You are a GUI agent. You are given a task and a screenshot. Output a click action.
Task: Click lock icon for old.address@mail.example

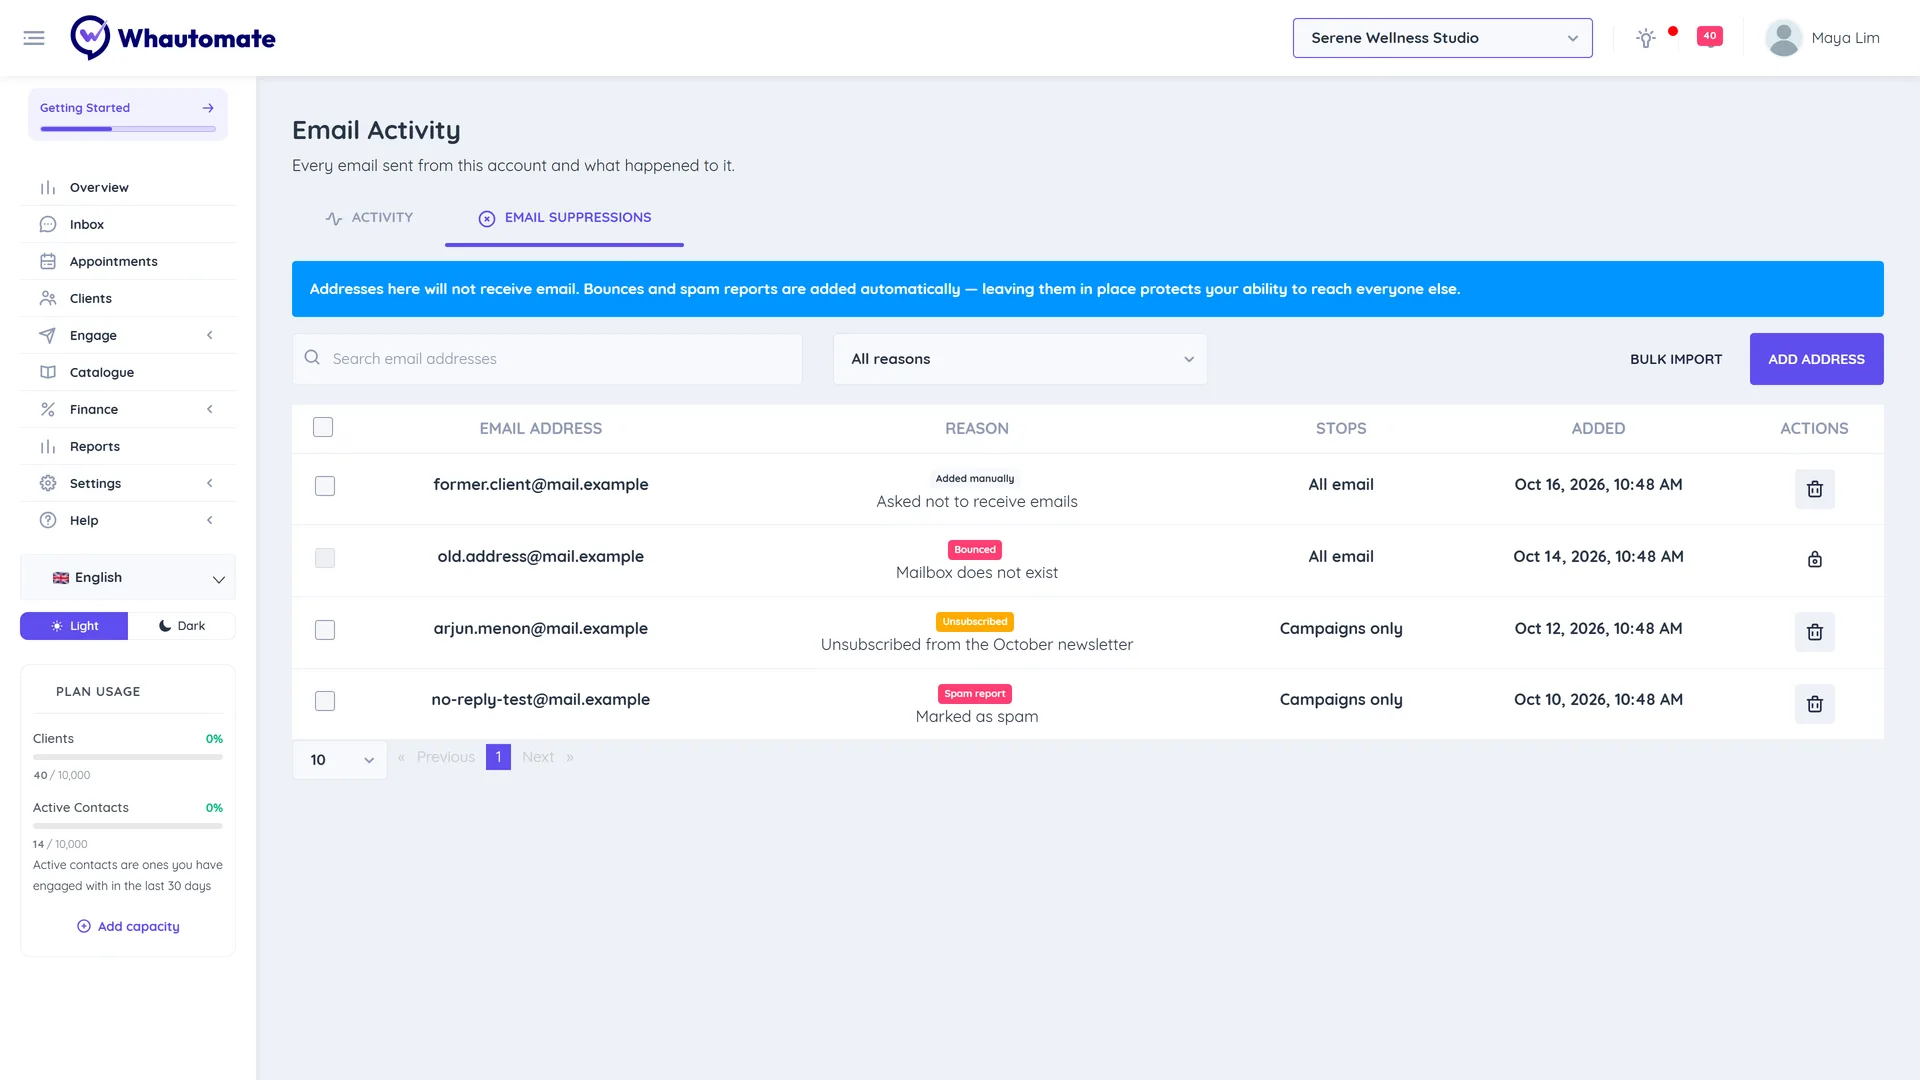1814,560
